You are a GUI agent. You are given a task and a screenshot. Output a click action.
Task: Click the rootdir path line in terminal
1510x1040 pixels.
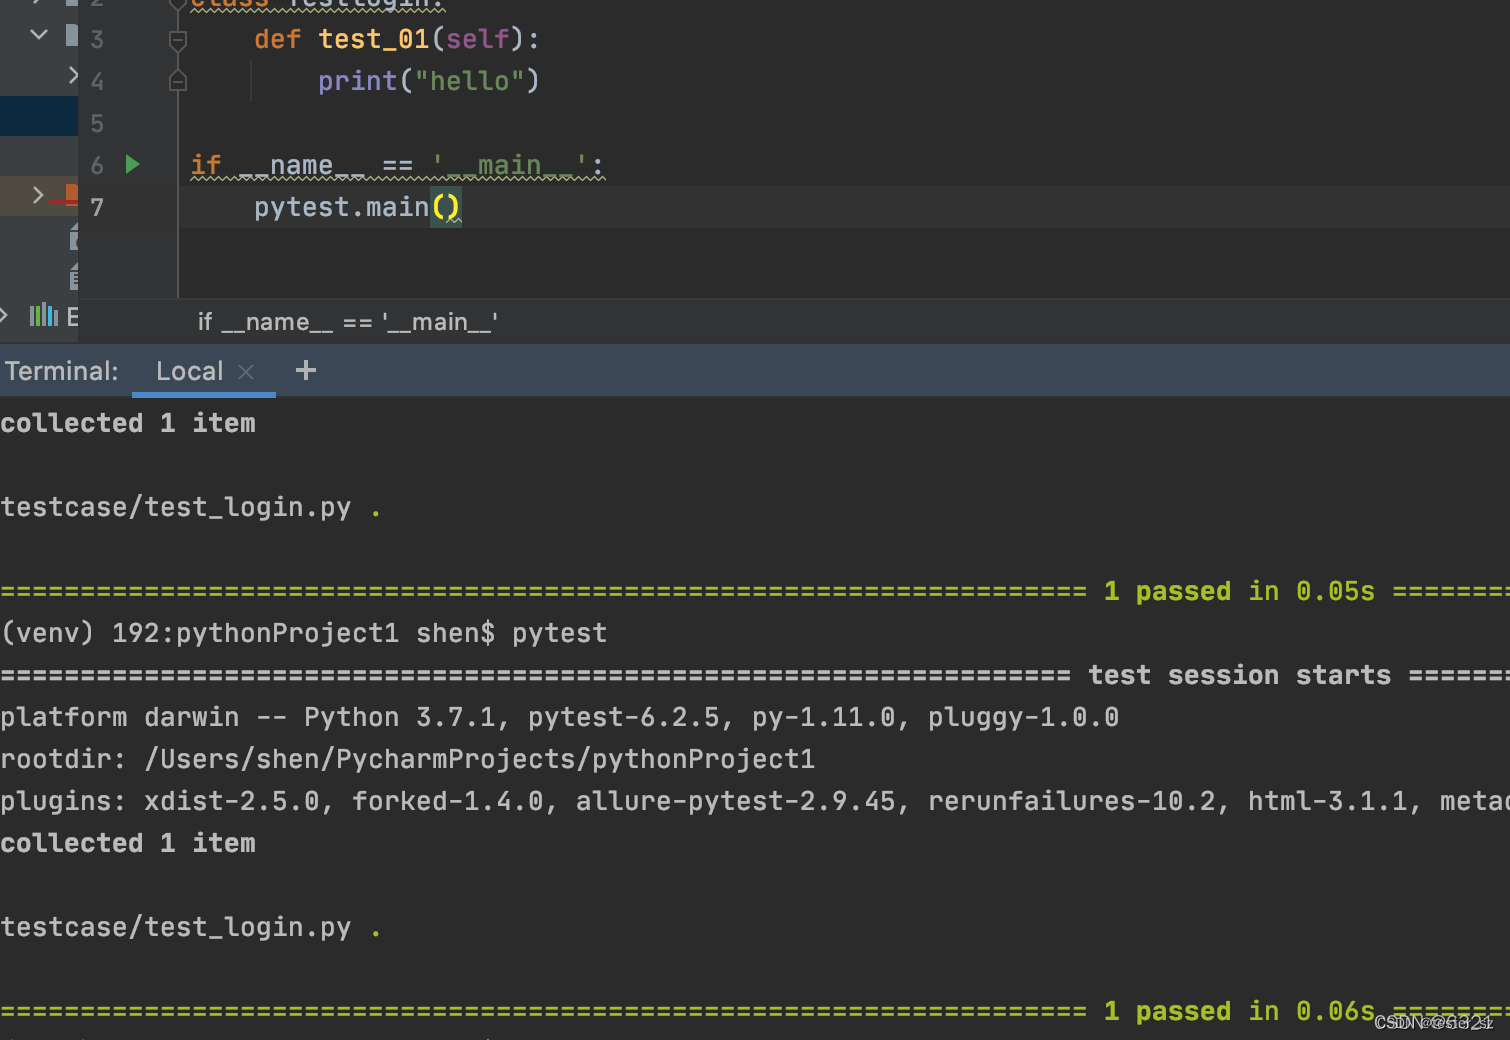[x=408, y=759]
